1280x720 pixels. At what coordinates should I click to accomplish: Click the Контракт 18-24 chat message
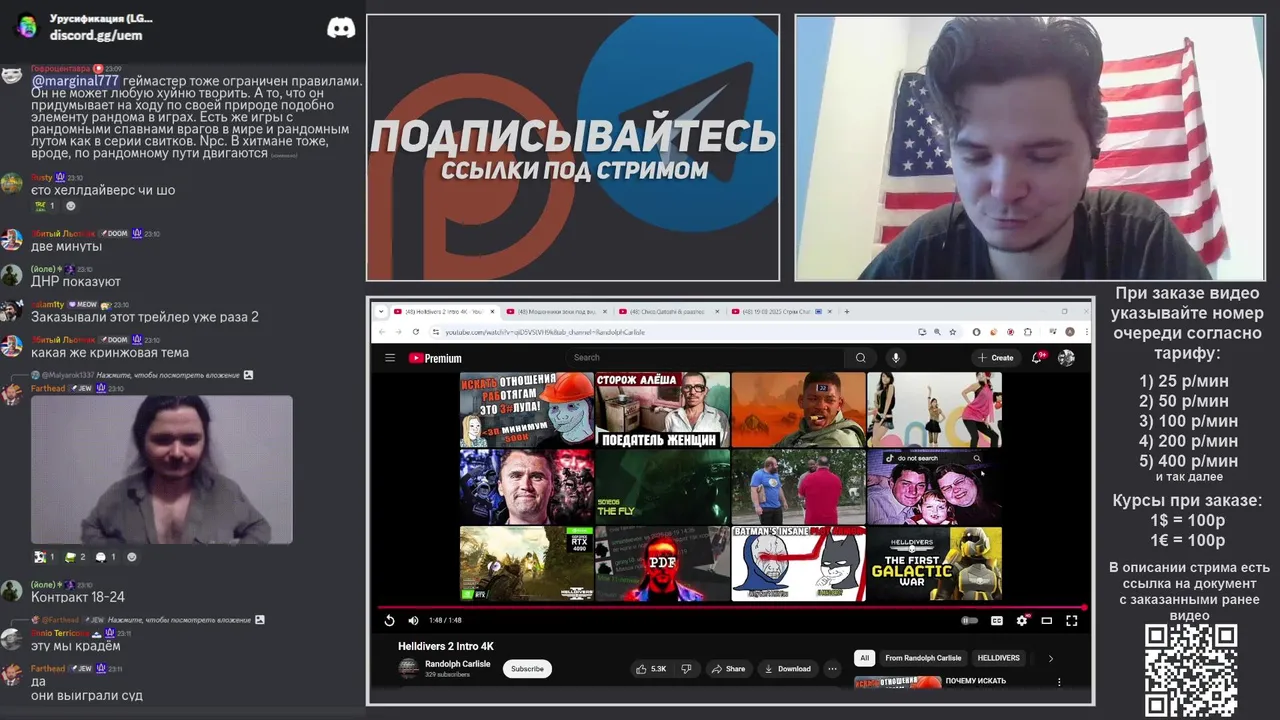(78, 597)
